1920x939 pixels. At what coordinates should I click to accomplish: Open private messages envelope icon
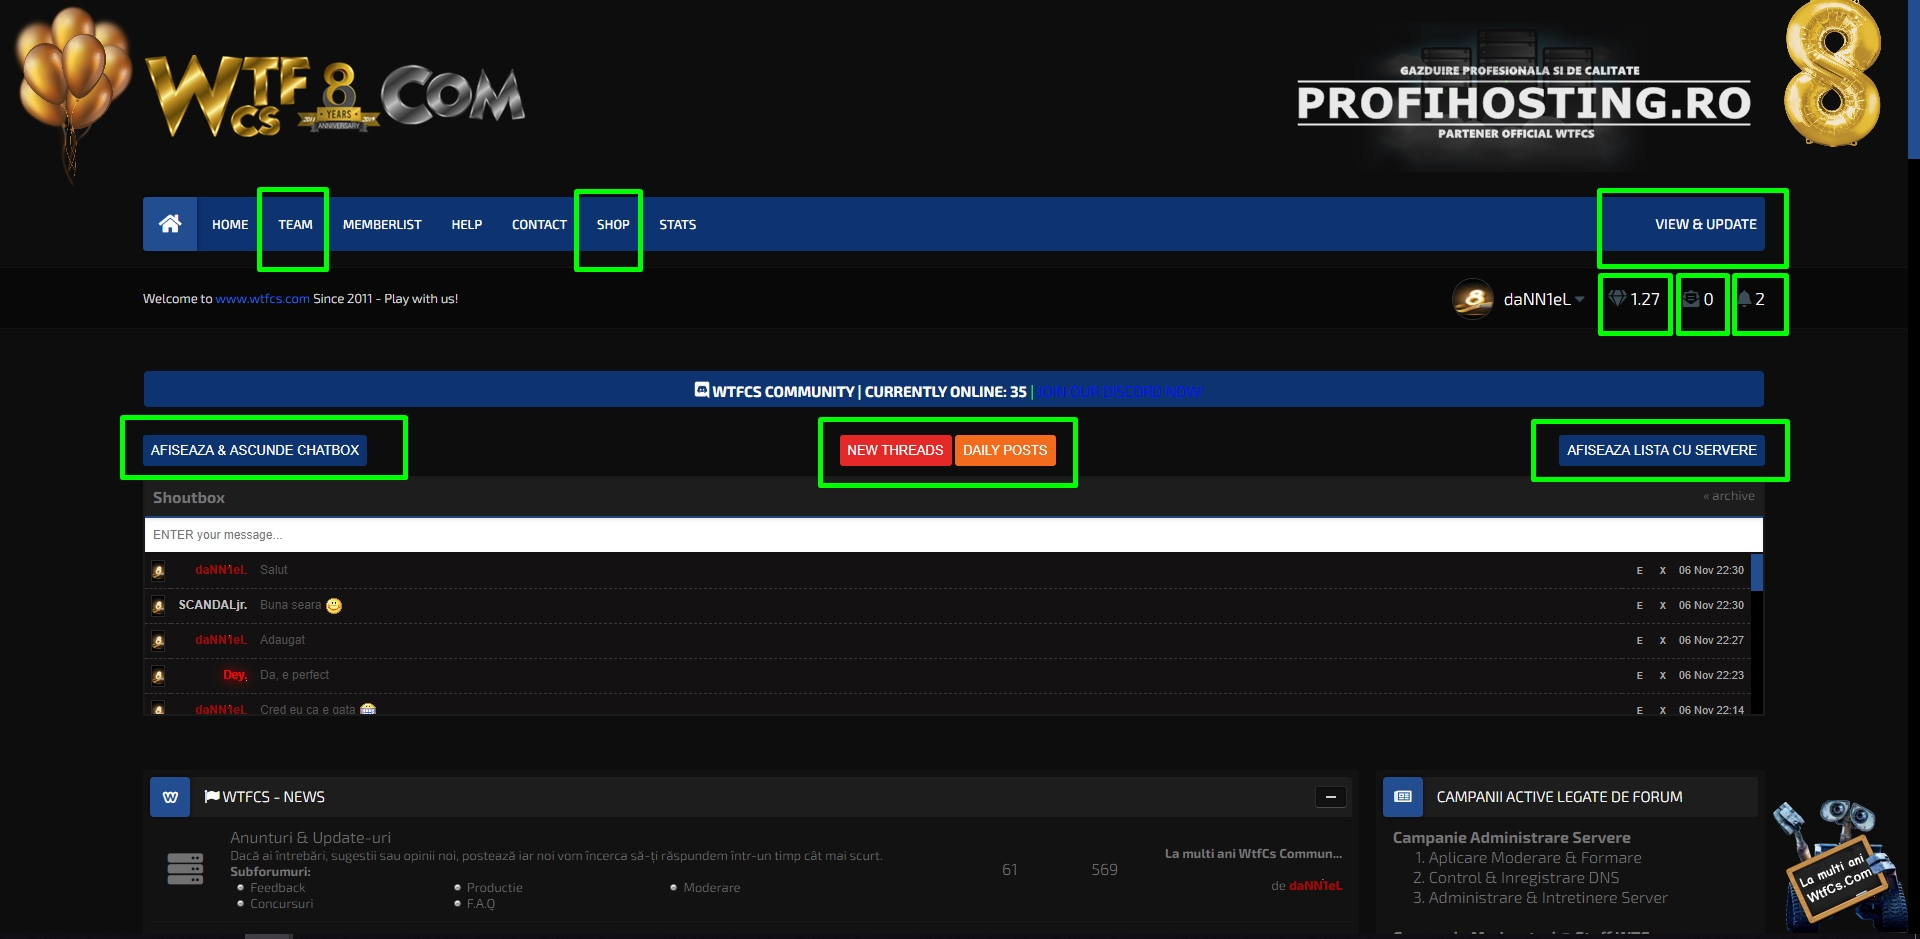pos(1691,299)
